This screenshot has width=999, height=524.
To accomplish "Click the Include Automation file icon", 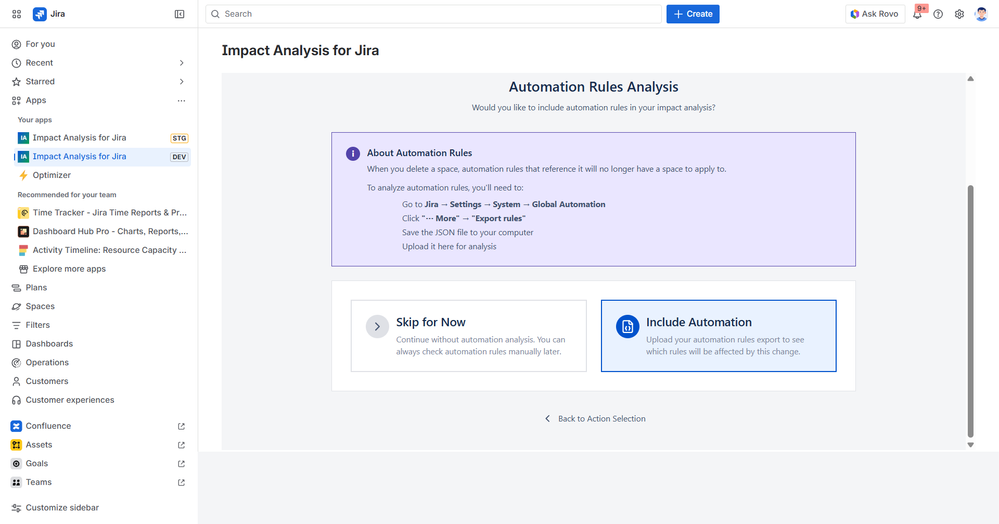I will click(x=628, y=326).
